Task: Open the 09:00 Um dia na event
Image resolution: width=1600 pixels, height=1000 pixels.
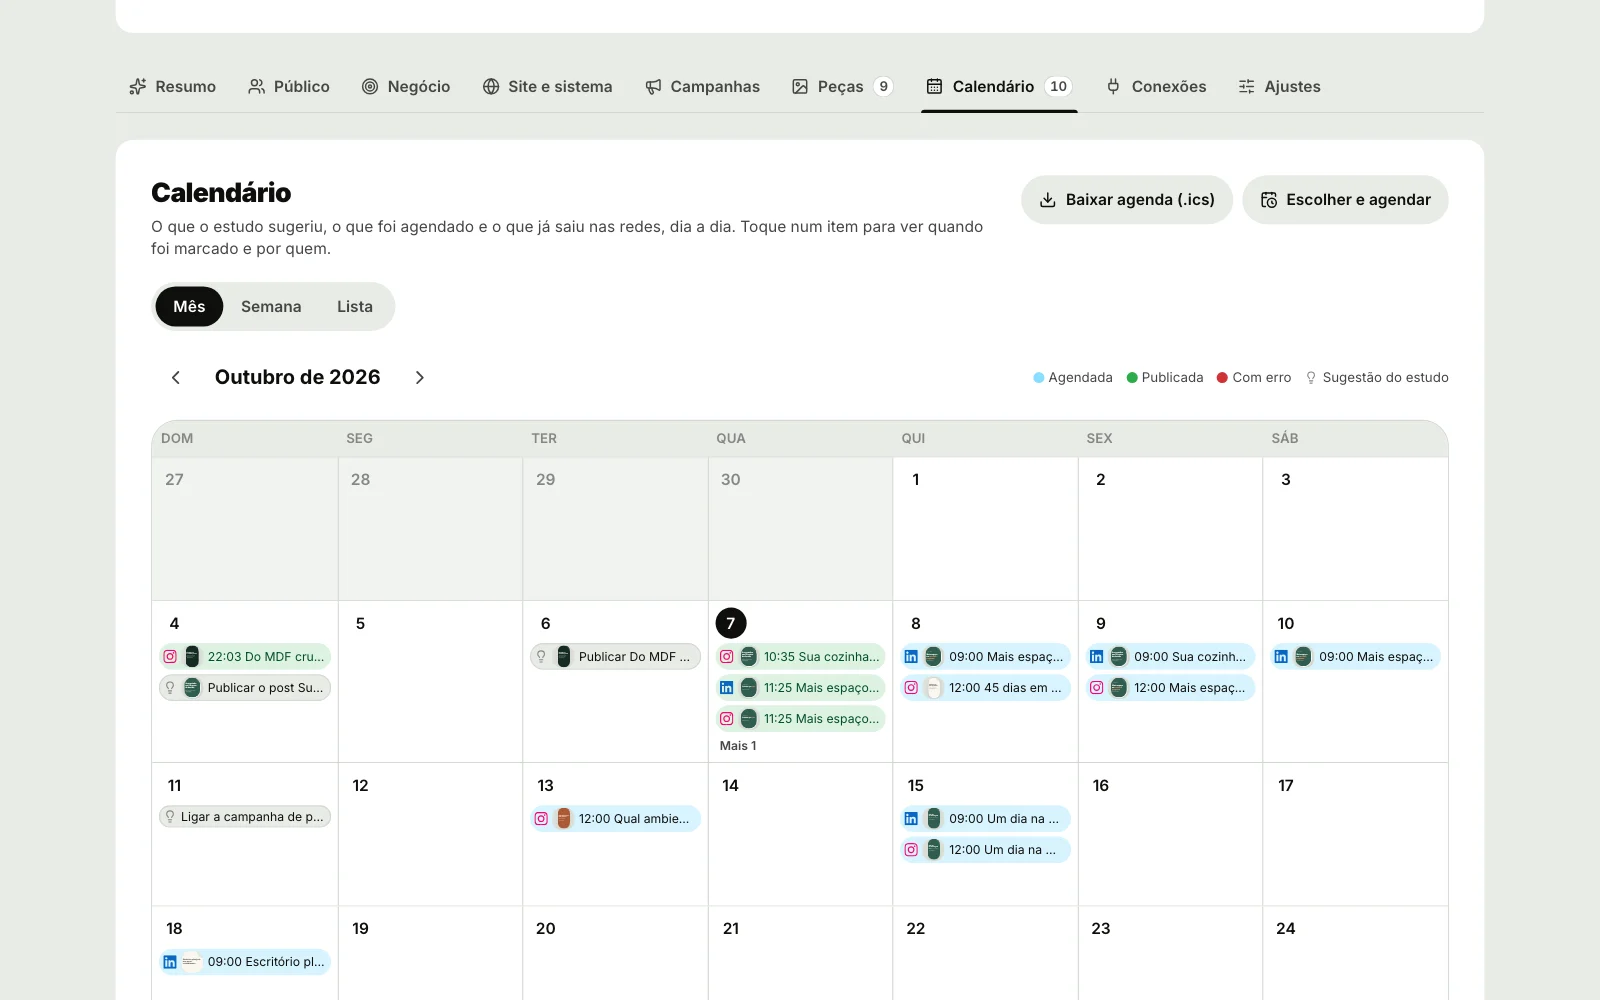Action: coord(985,819)
